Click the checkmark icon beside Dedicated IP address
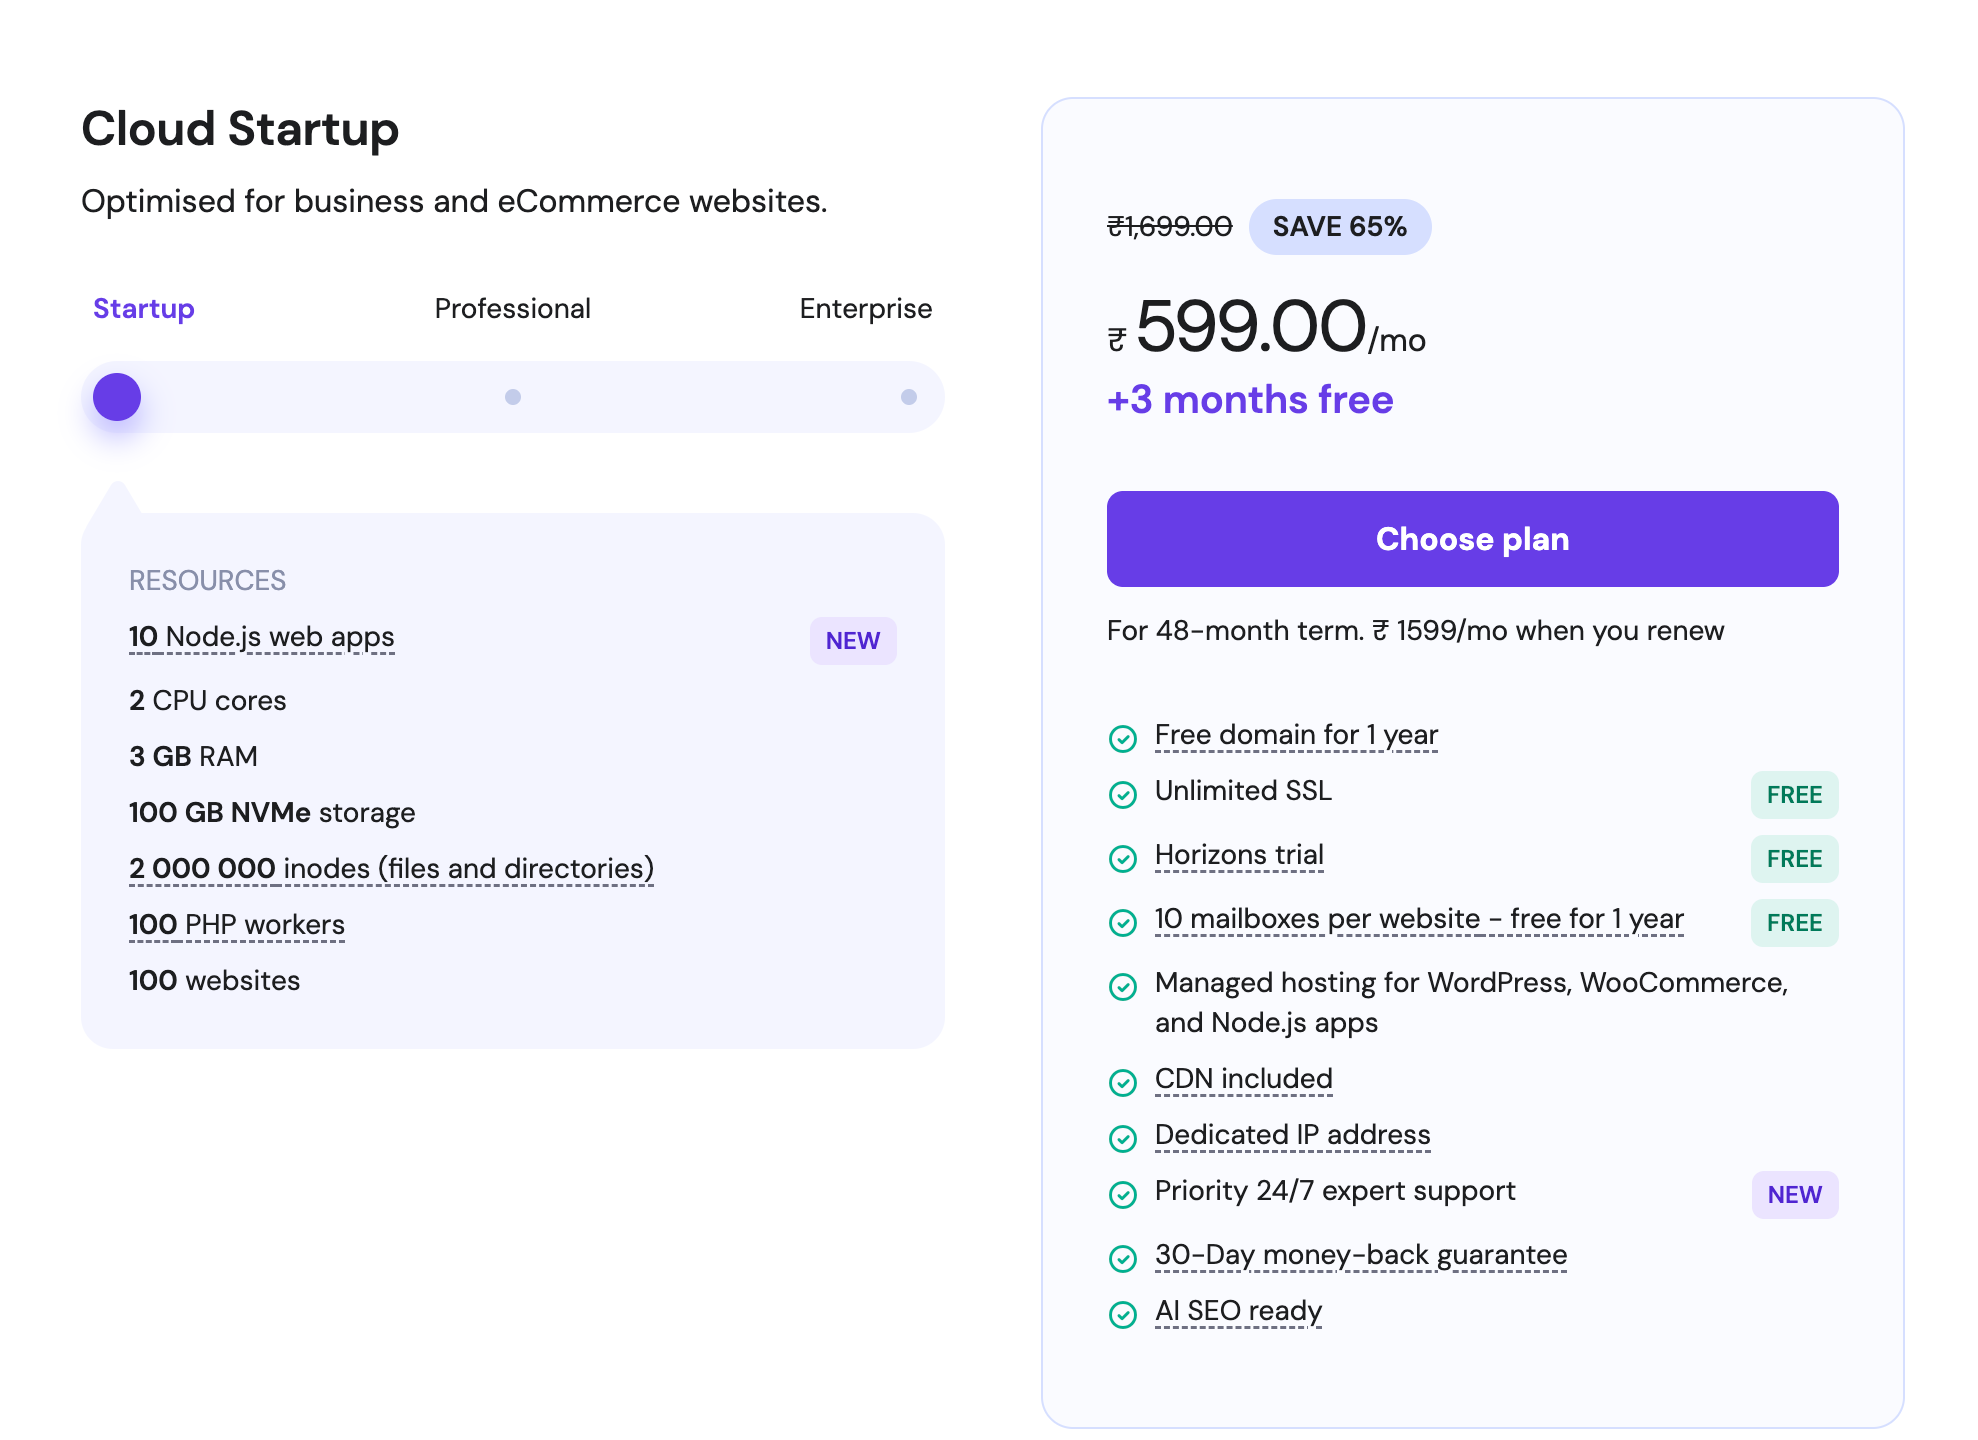 pyautogui.click(x=1122, y=1139)
